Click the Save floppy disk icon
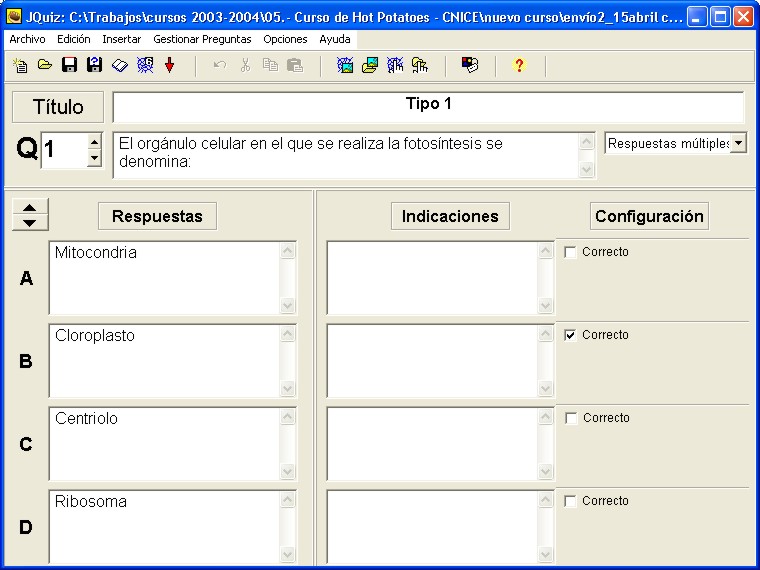The width and height of the screenshot is (760, 570). tap(70, 66)
